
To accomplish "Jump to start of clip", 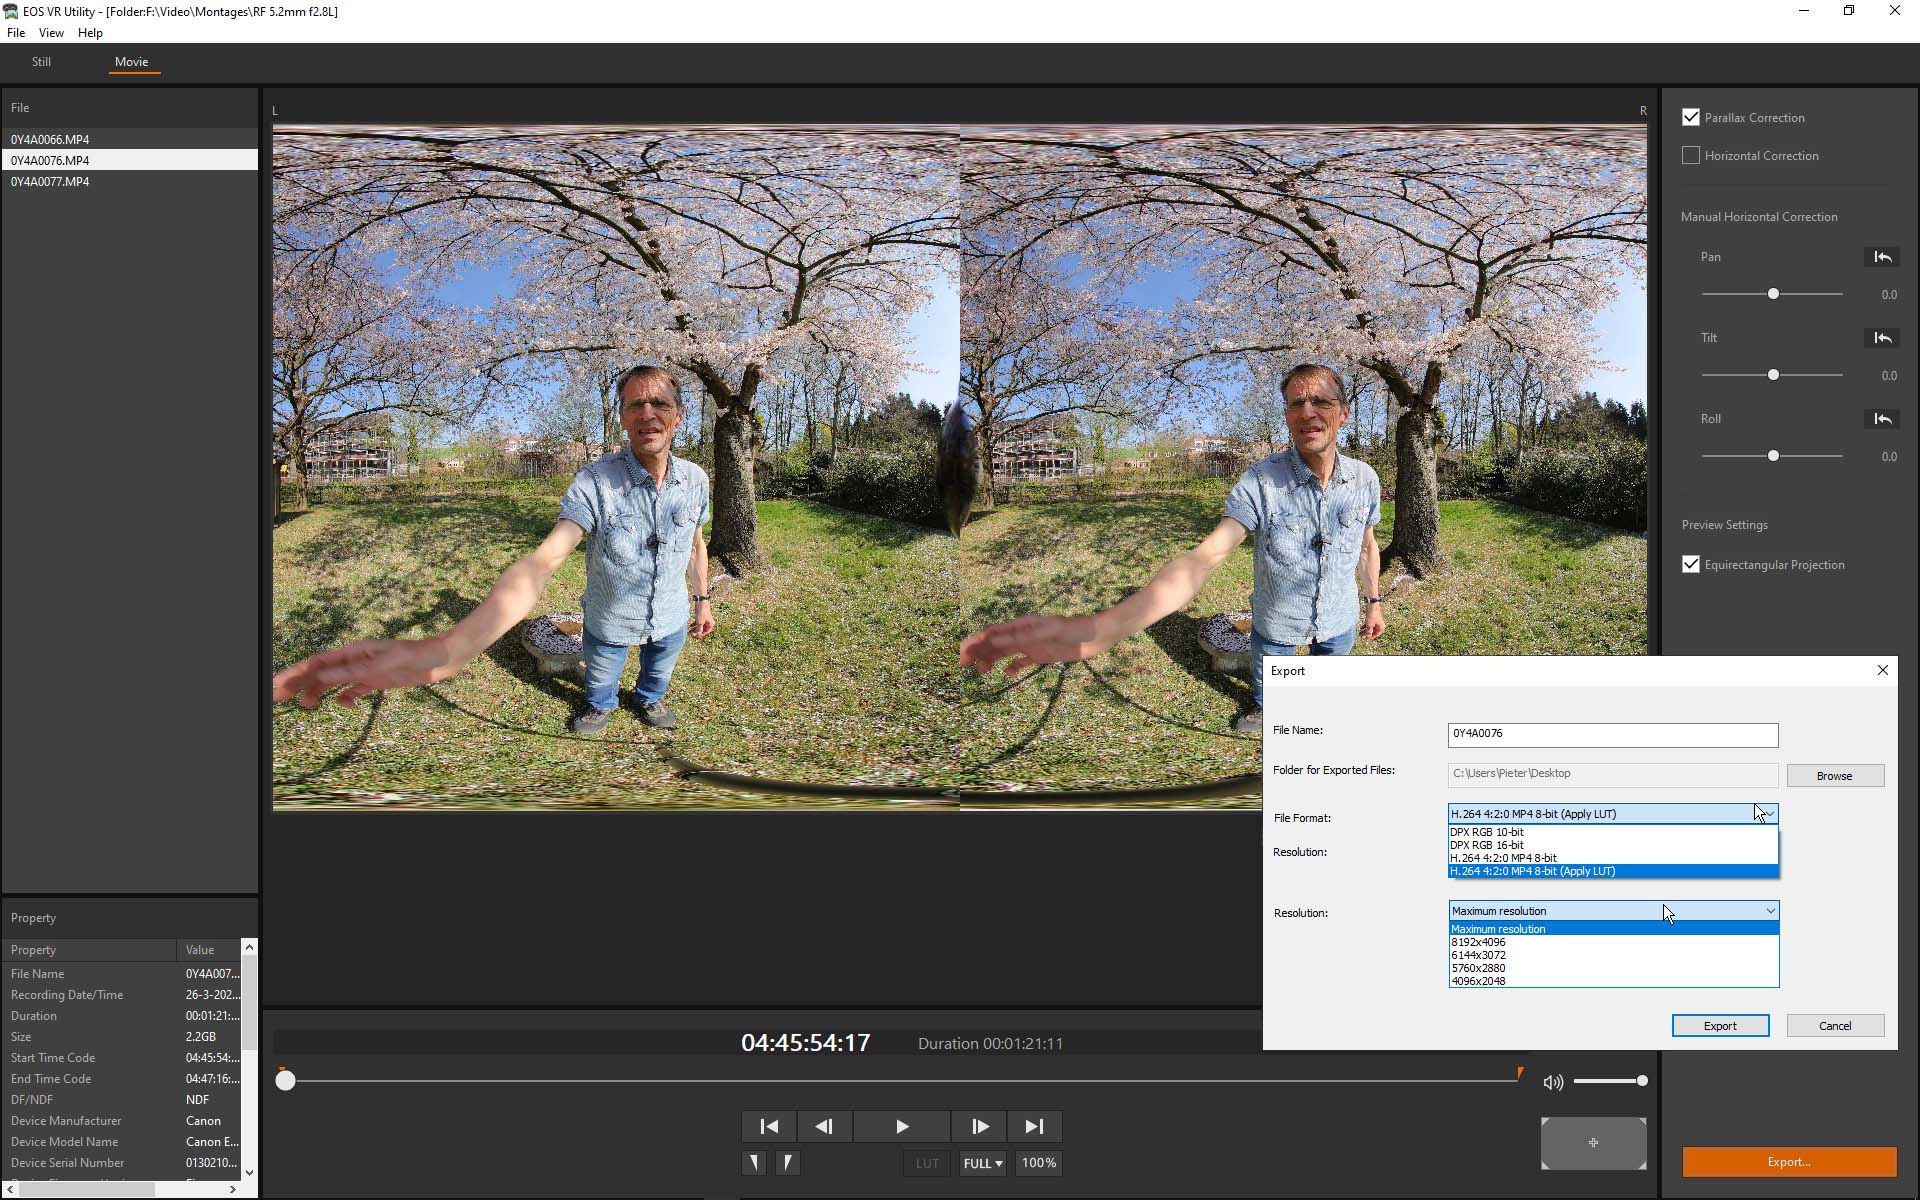I will point(769,1126).
